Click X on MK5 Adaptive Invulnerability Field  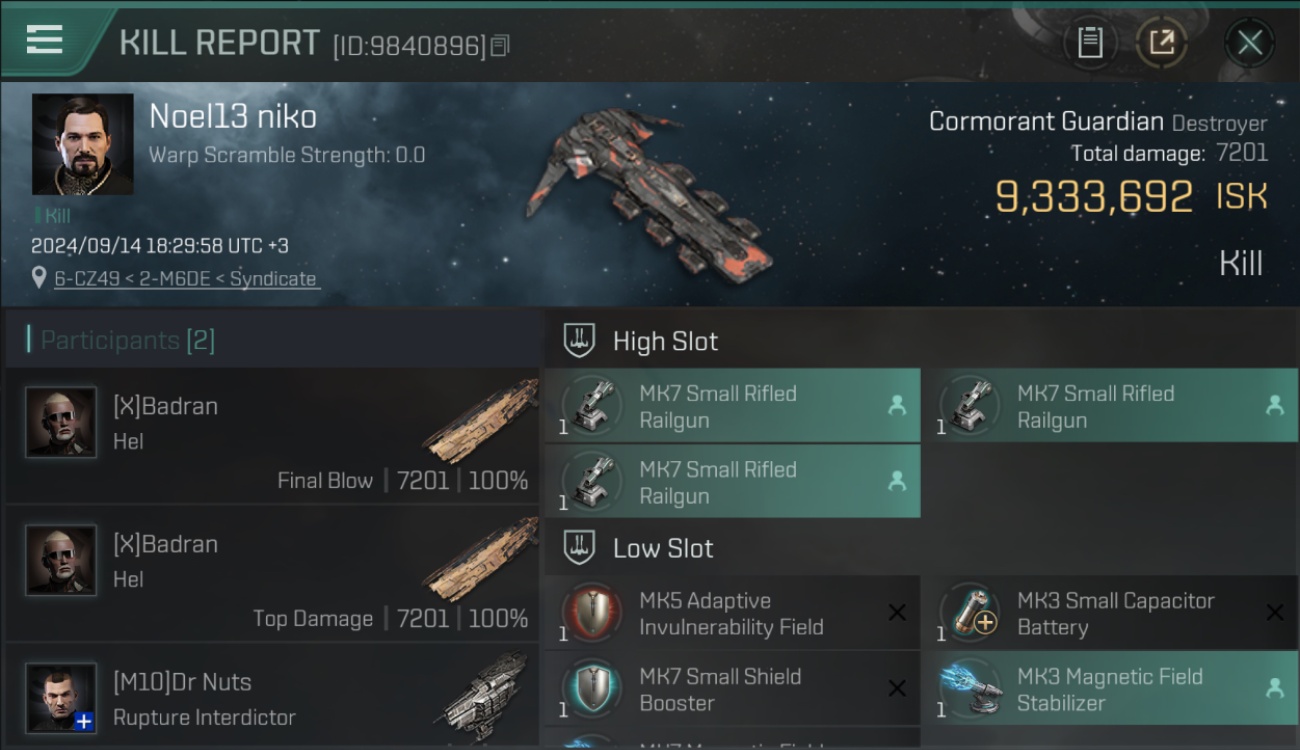[x=897, y=612]
